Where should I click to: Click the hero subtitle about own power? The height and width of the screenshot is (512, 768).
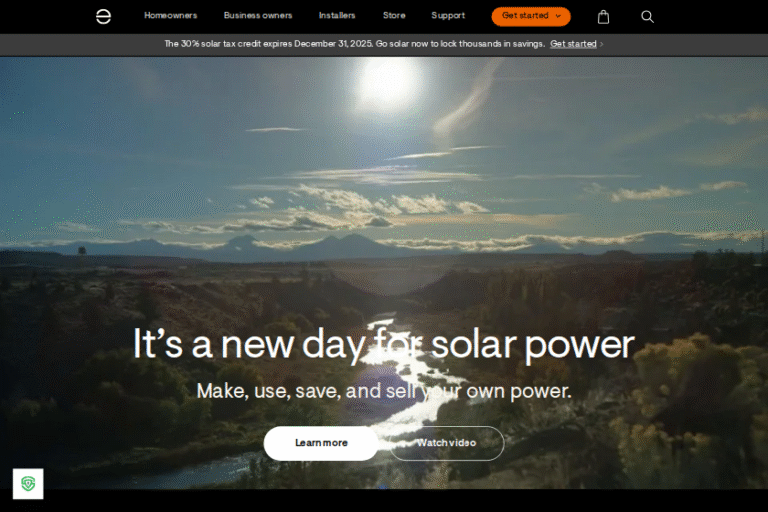click(x=384, y=391)
